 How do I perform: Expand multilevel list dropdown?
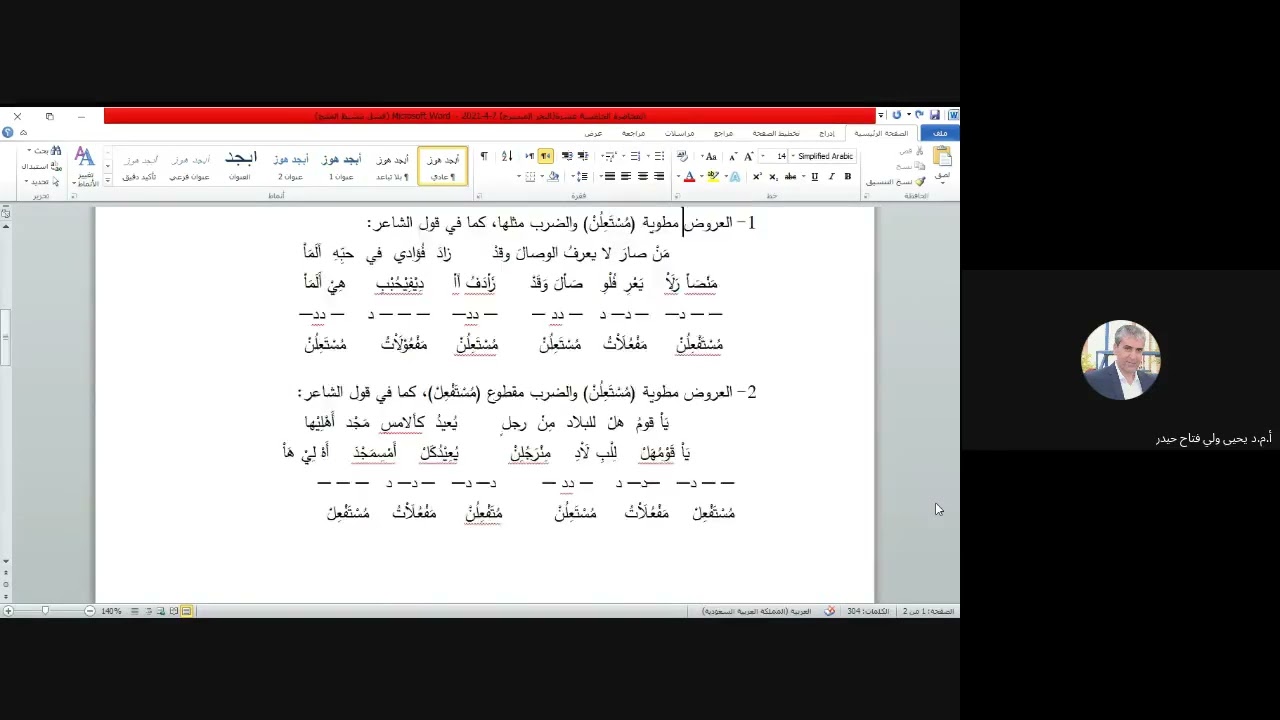[x=602, y=156]
